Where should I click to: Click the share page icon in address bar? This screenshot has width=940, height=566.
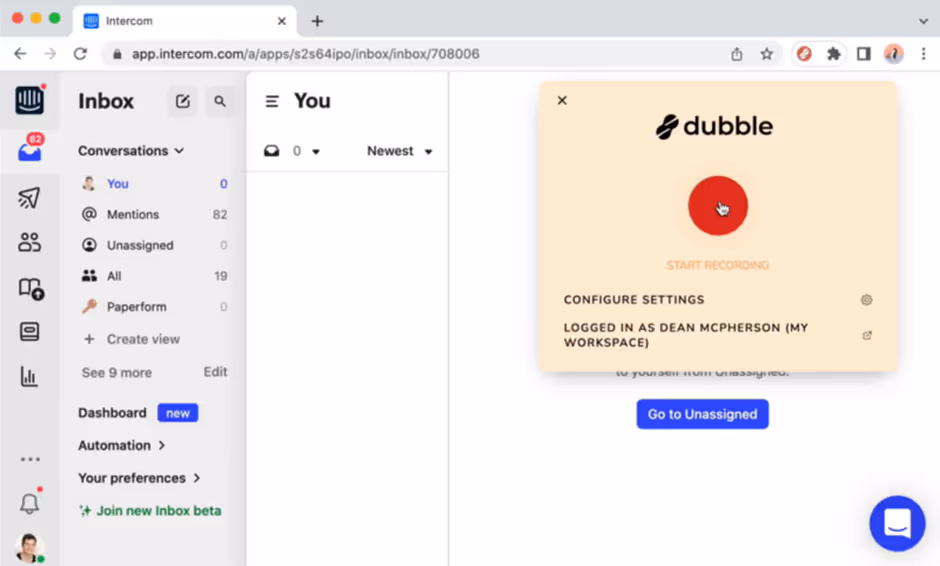click(x=737, y=54)
